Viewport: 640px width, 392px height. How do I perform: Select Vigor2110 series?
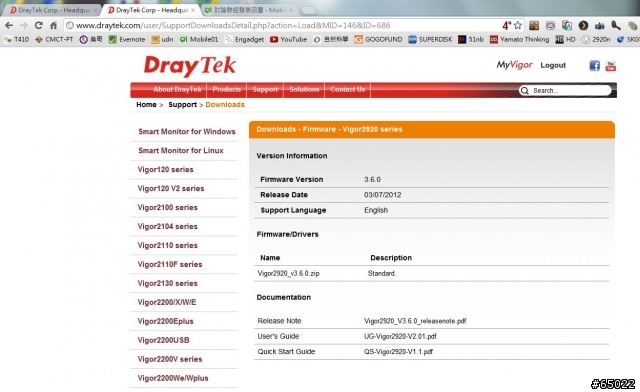coord(167,245)
